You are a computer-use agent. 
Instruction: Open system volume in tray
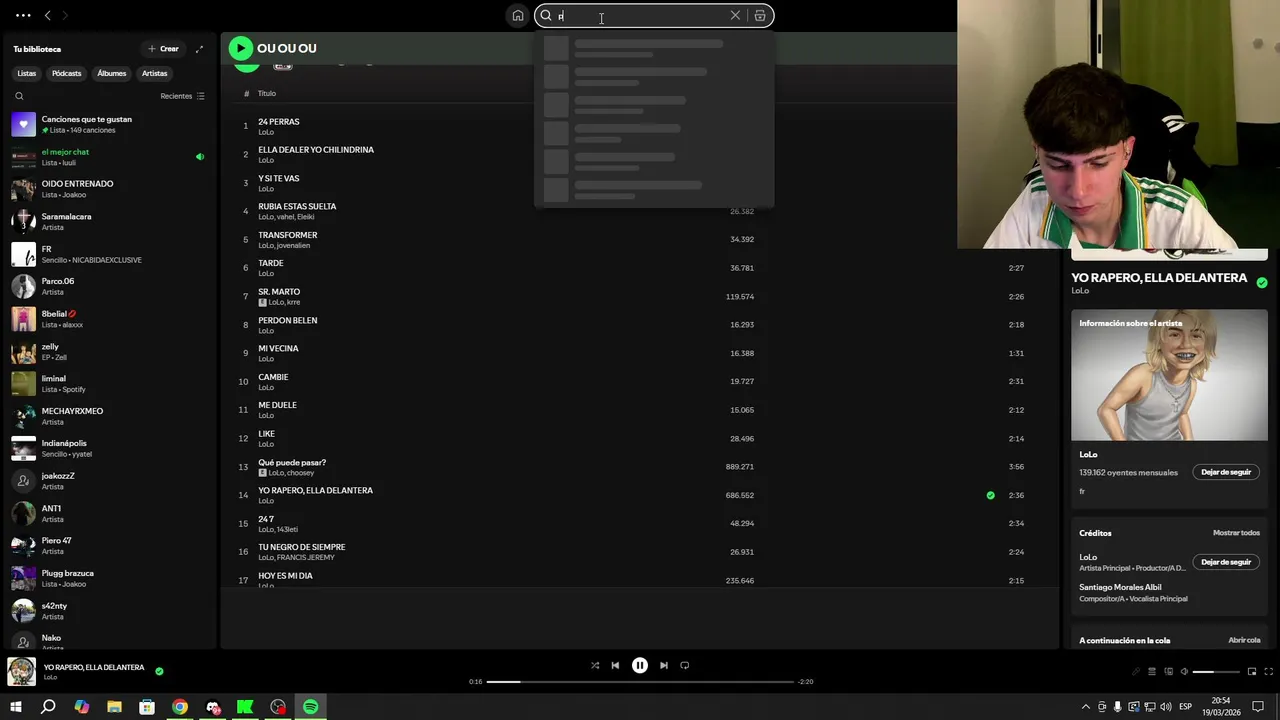click(1166, 707)
